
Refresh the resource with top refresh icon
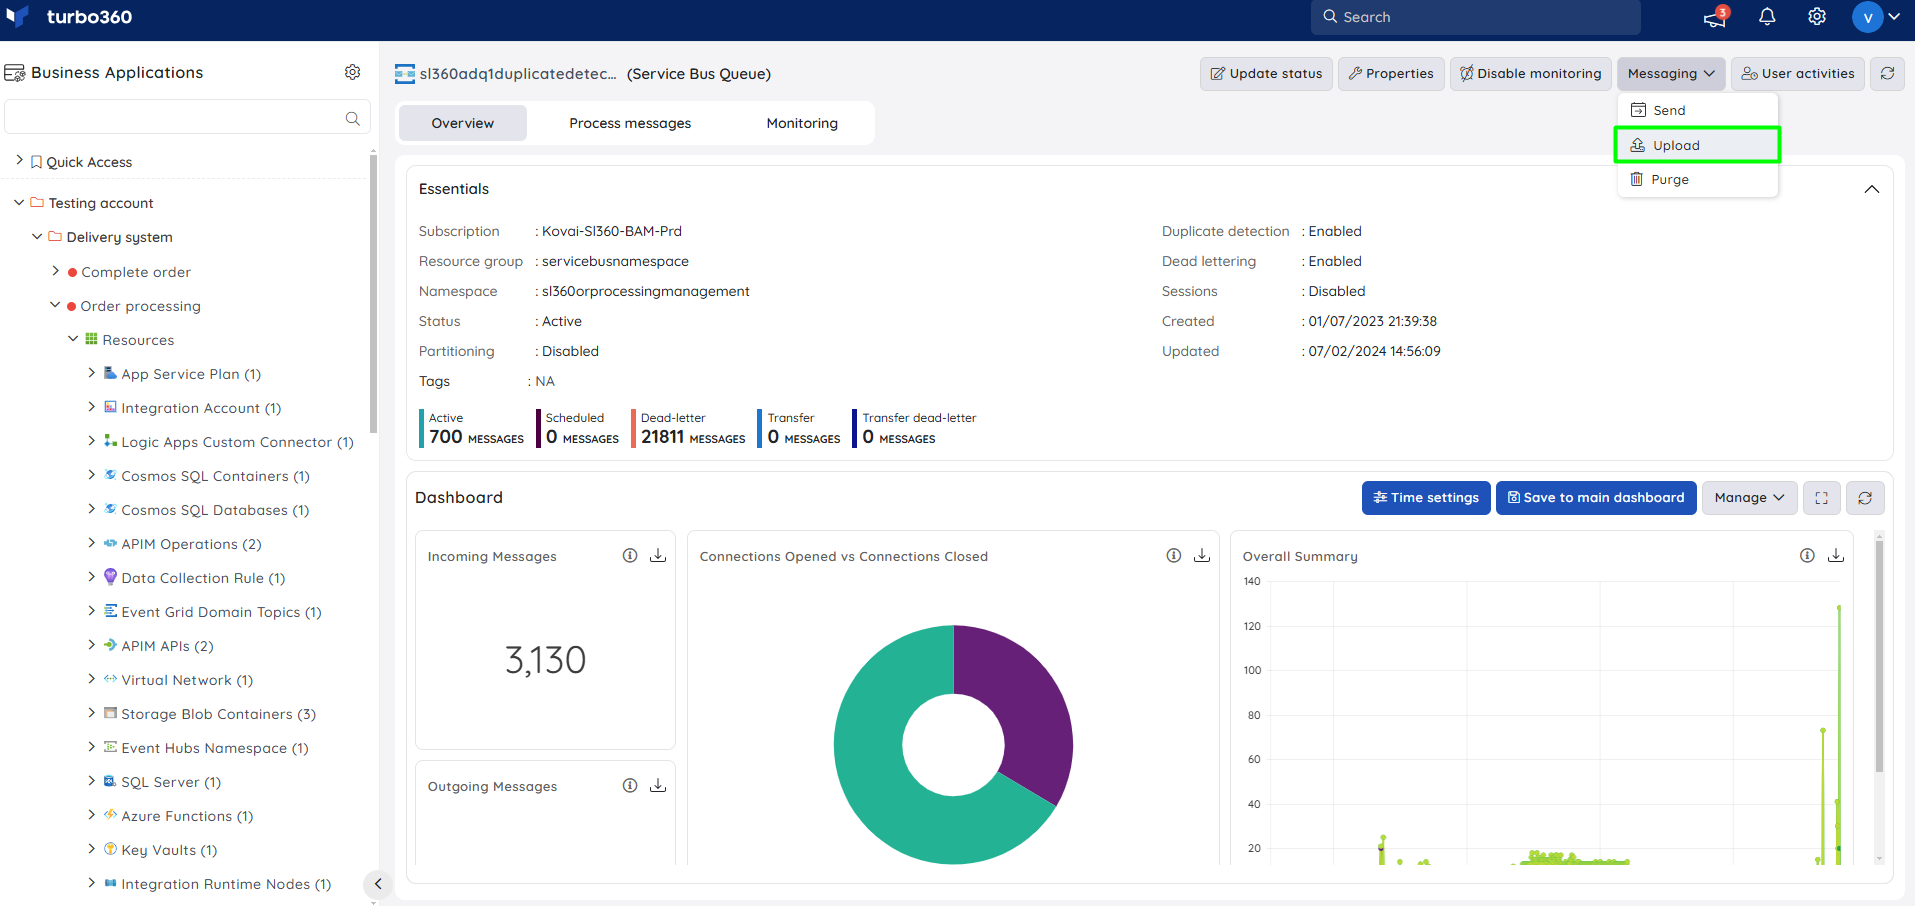(1887, 73)
